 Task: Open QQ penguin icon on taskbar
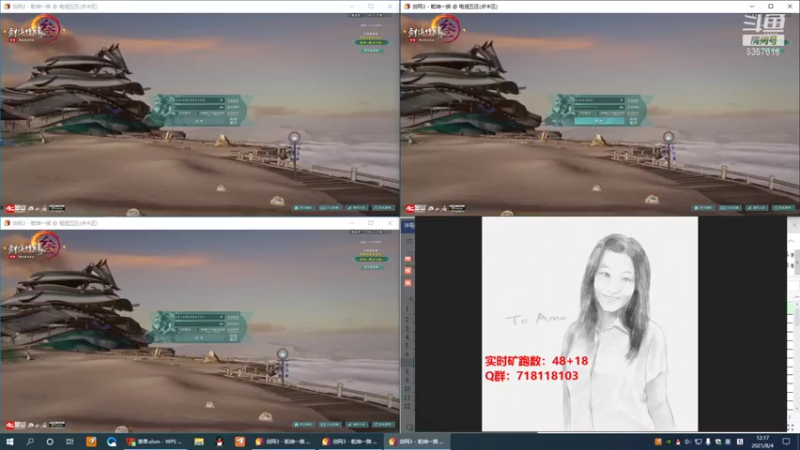click(219, 441)
